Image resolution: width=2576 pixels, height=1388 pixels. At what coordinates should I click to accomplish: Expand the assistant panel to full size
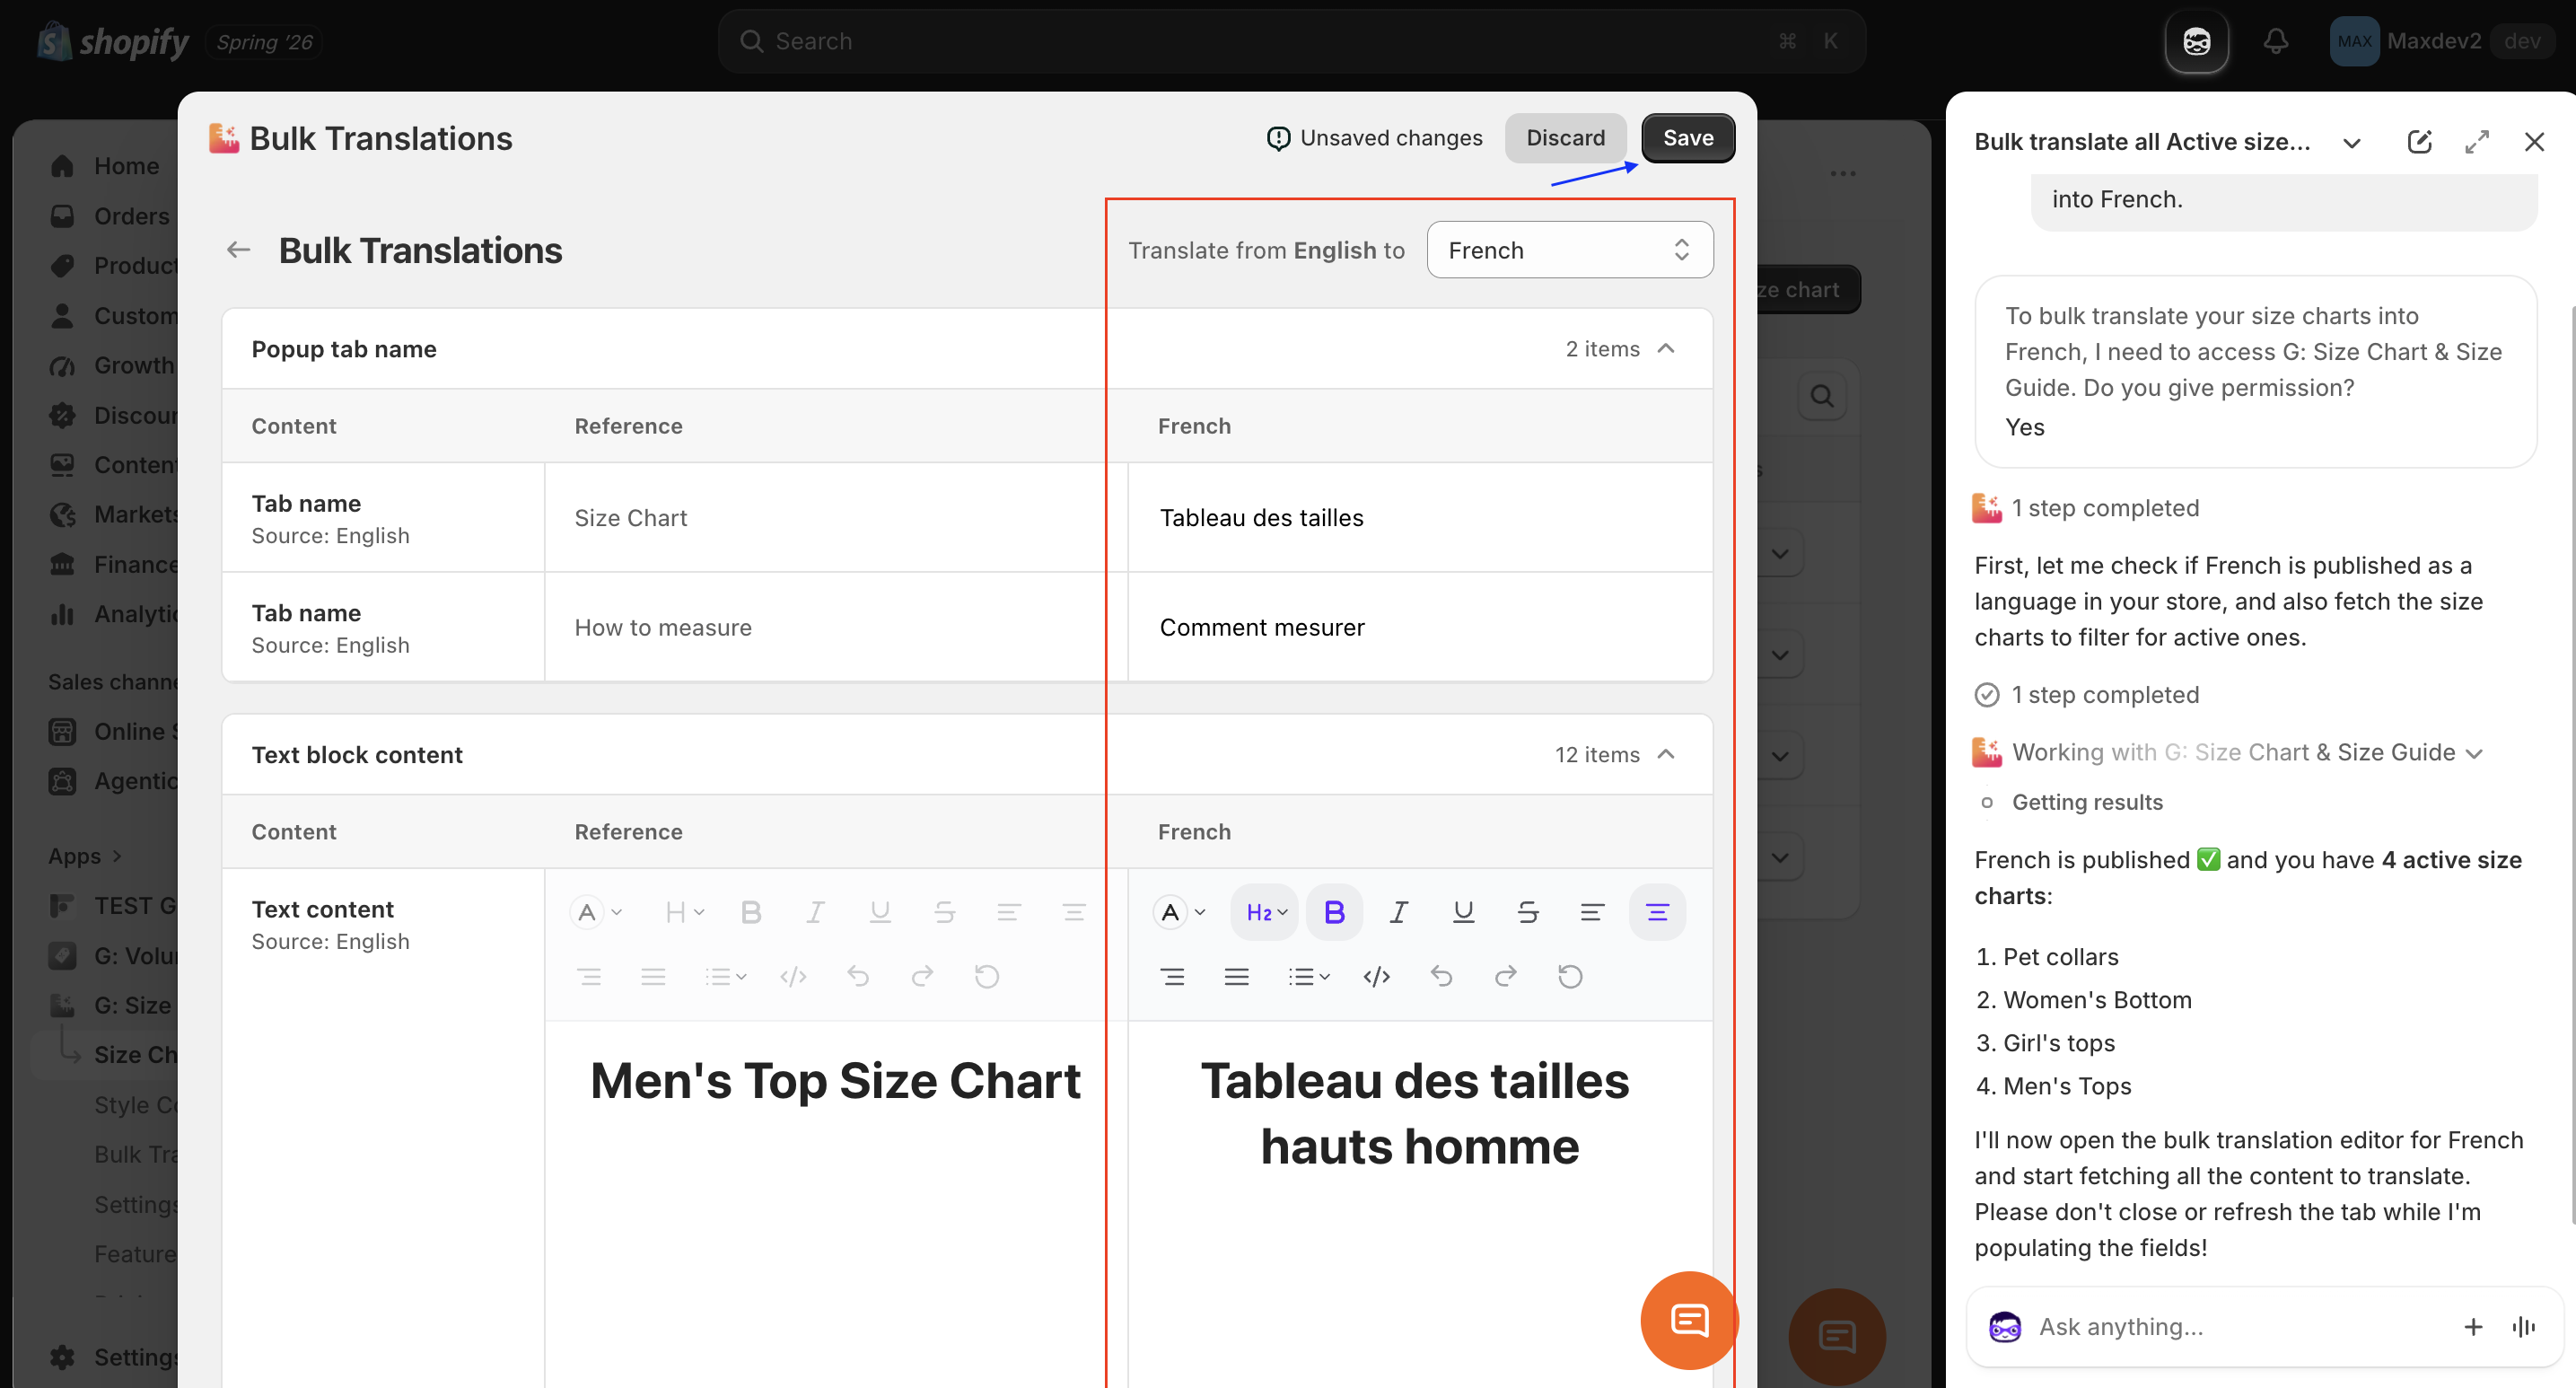[2476, 142]
